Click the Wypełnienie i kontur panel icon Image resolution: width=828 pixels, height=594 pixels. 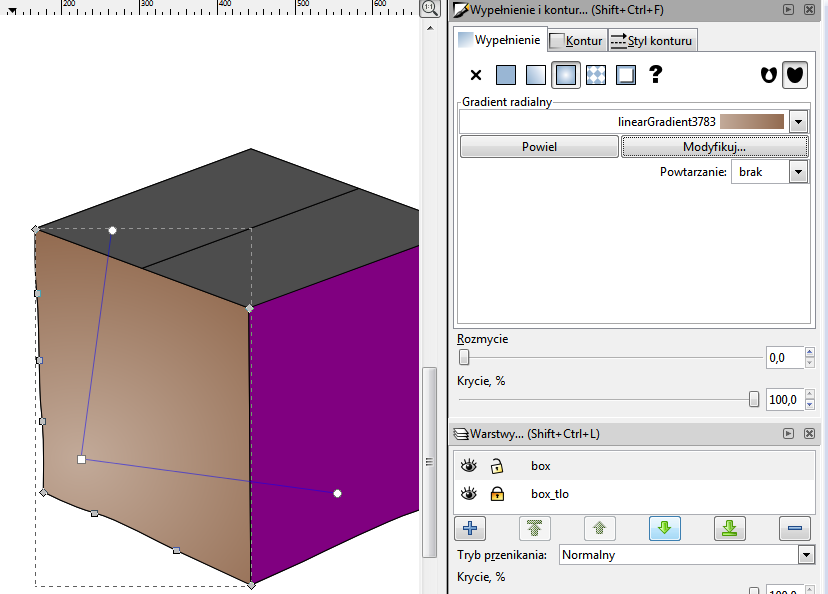coord(461,10)
